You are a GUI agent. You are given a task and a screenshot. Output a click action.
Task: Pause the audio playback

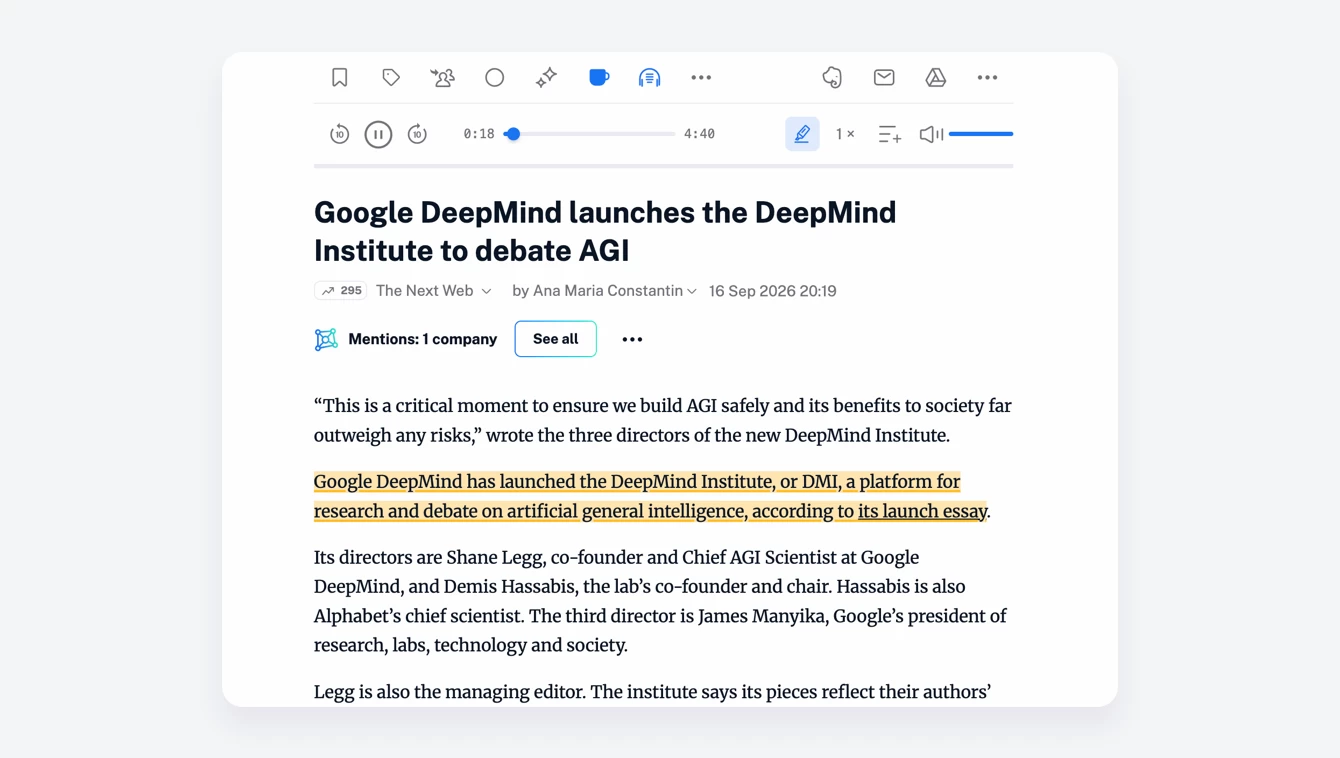click(x=378, y=134)
